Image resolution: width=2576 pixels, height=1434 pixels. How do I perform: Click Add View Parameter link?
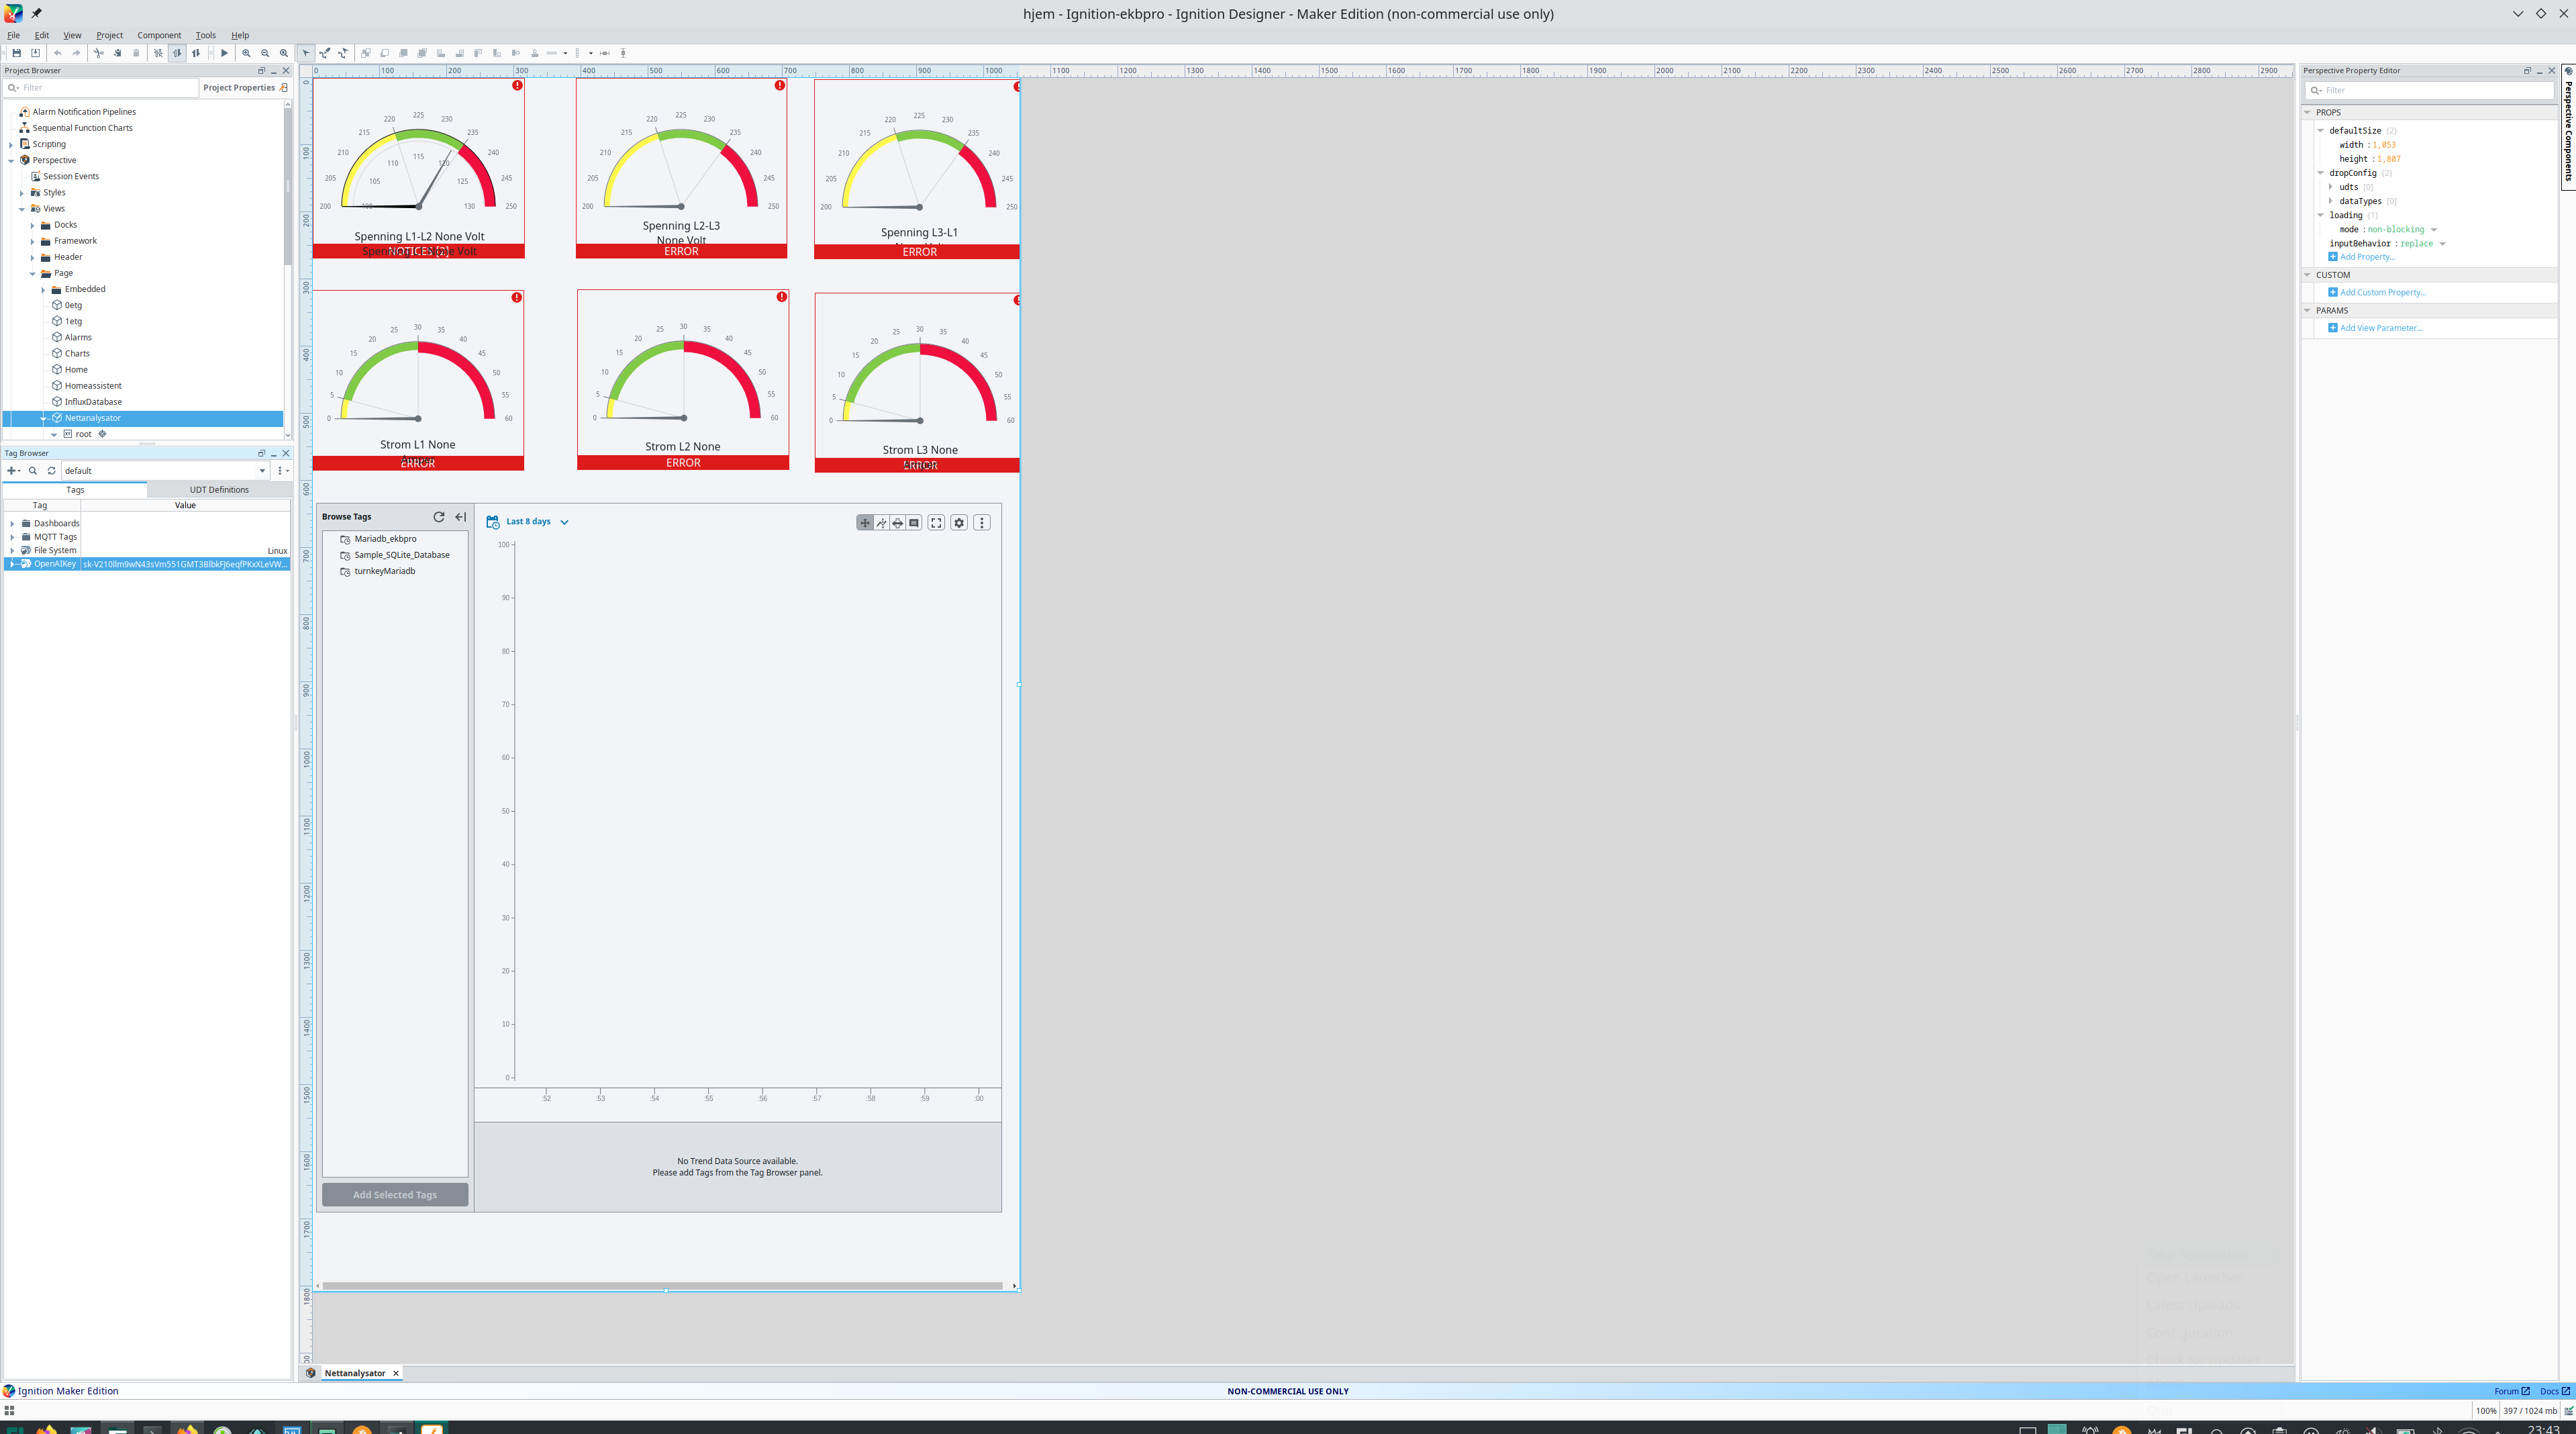click(x=2380, y=328)
